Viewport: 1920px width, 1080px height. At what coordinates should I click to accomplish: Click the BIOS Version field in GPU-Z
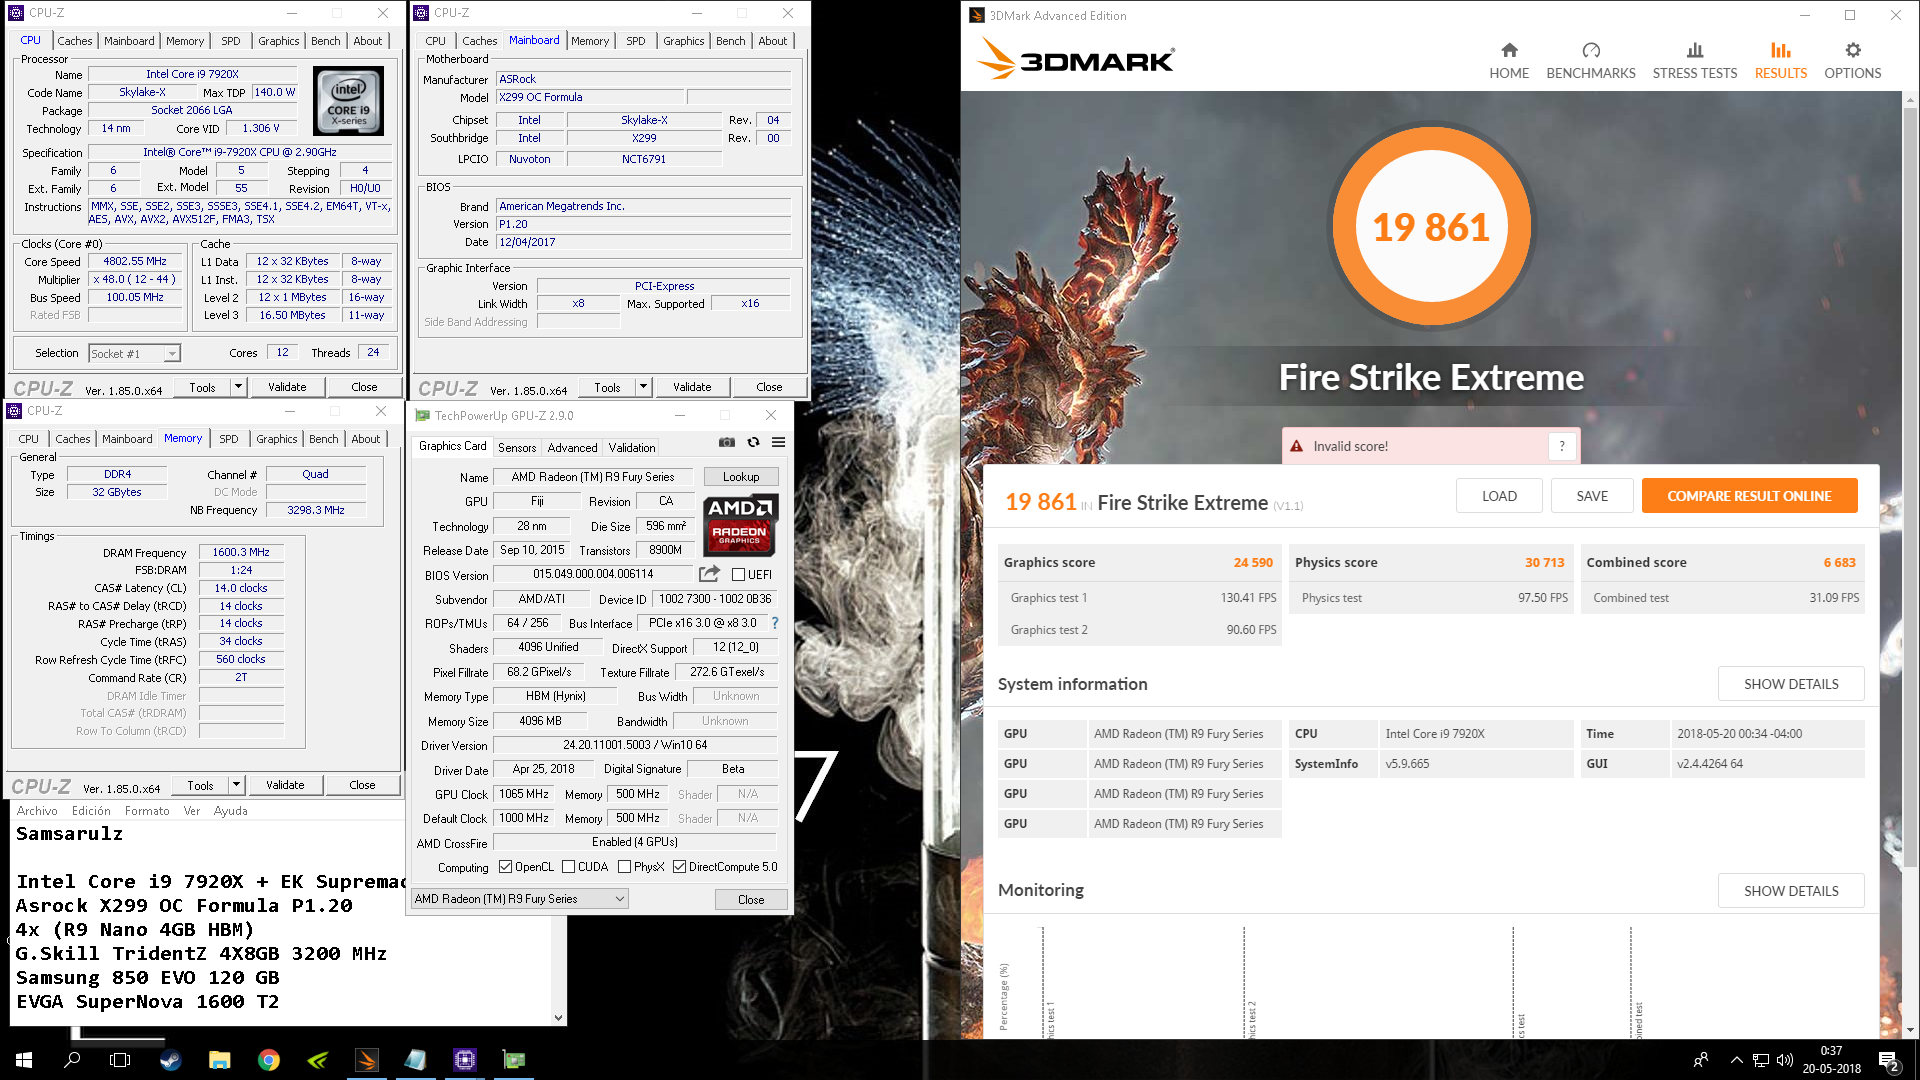593,575
